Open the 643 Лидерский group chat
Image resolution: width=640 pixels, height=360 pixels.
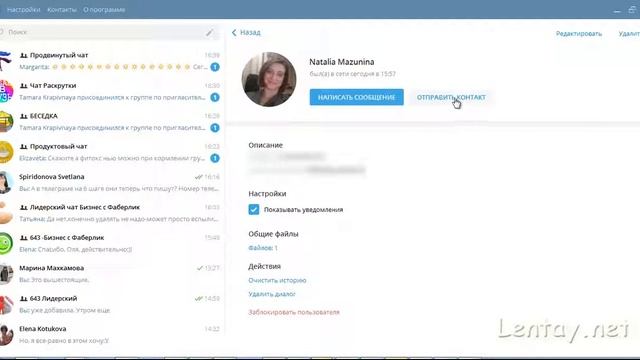111,304
